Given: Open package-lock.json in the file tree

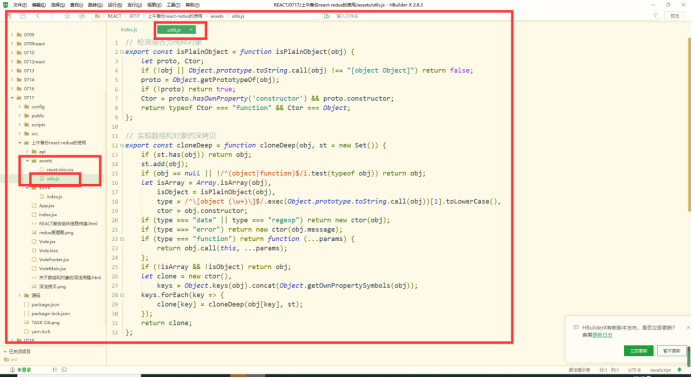Looking at the screenshot, I should pos(51,314).
